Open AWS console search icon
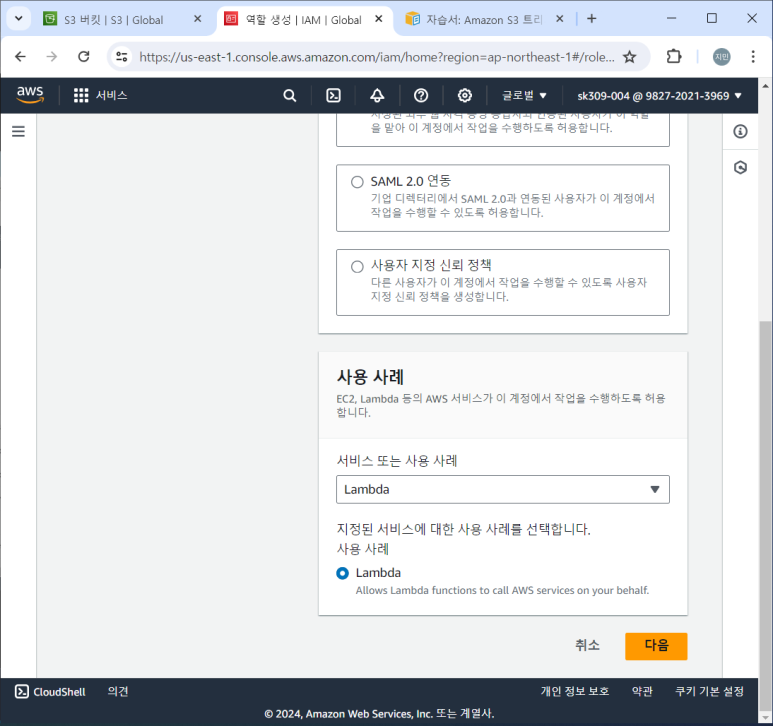The width and height of the screenshot is (773, 726). point(290,96)
